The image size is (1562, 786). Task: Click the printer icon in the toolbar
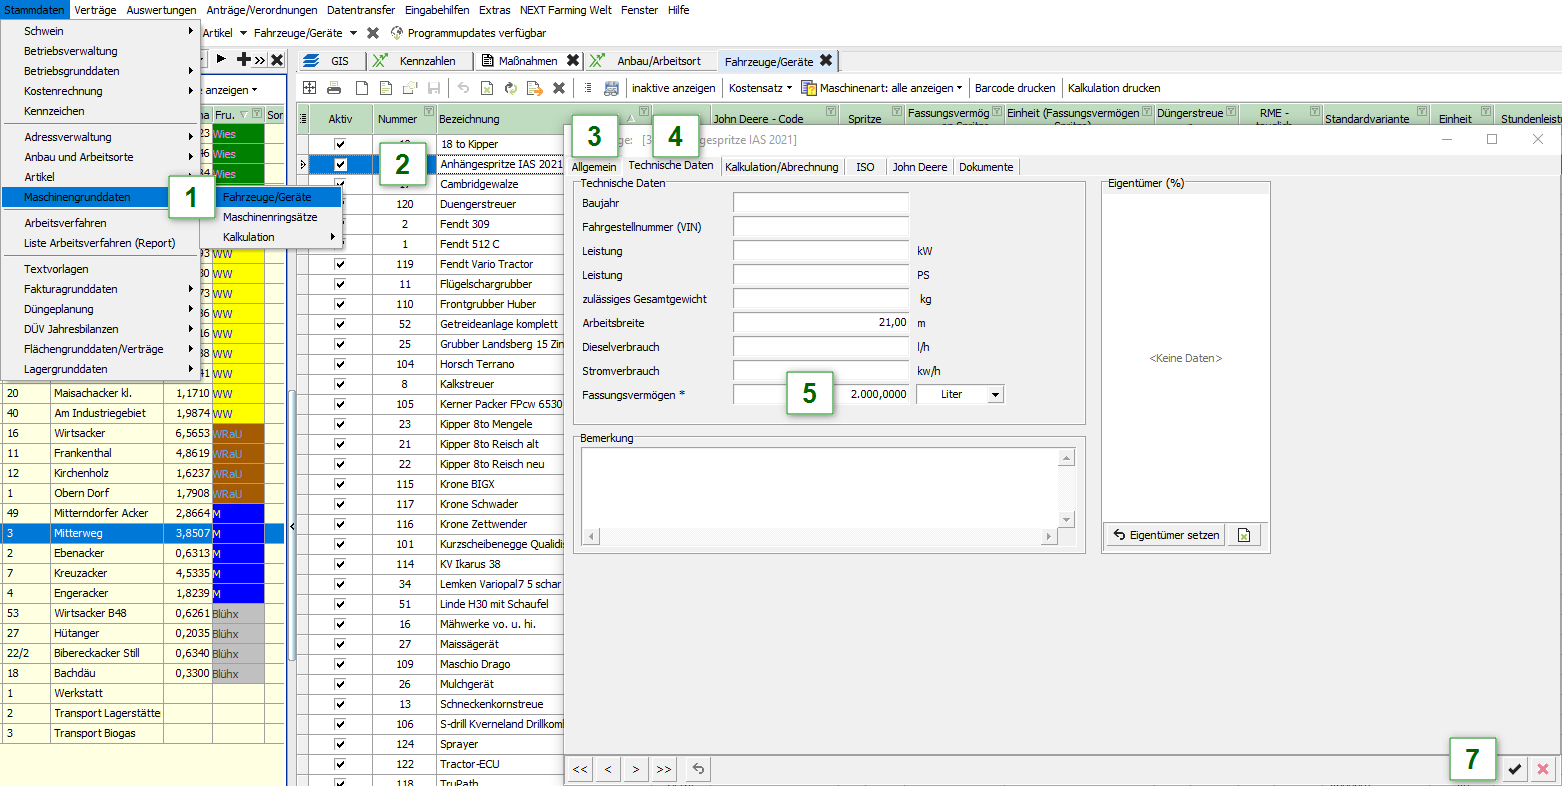point(334,88)
